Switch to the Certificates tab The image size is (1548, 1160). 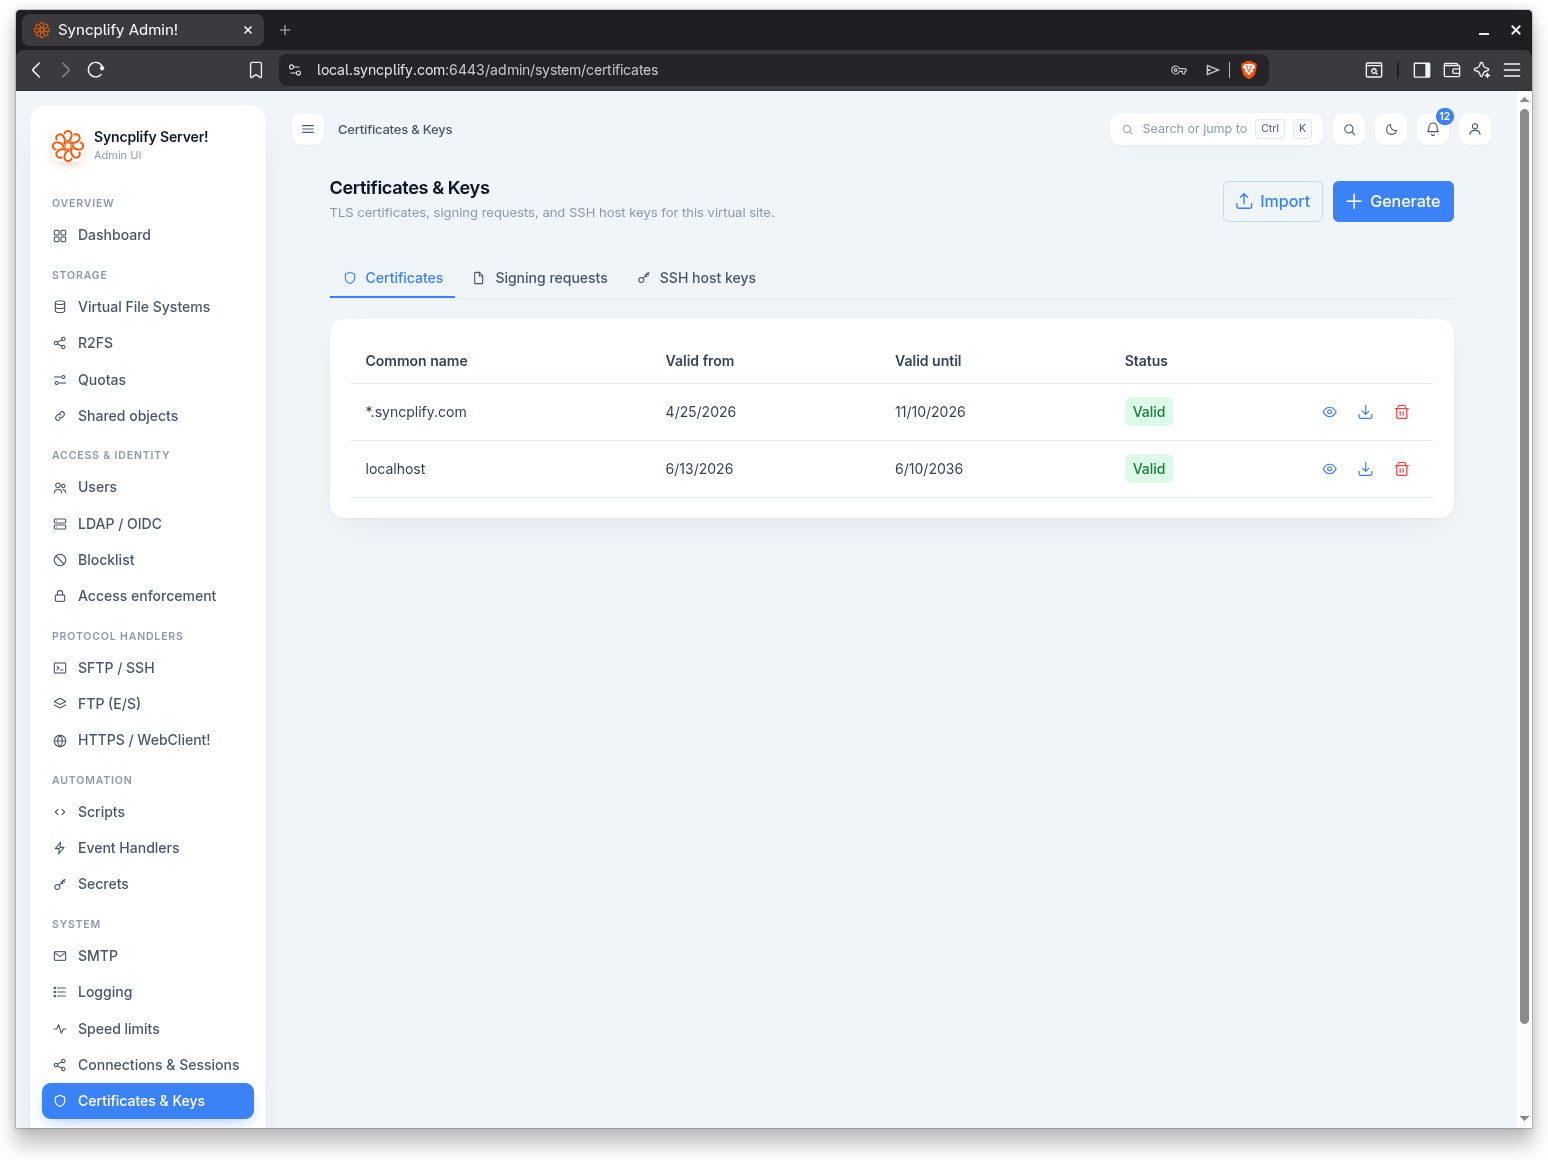[392, 278]
